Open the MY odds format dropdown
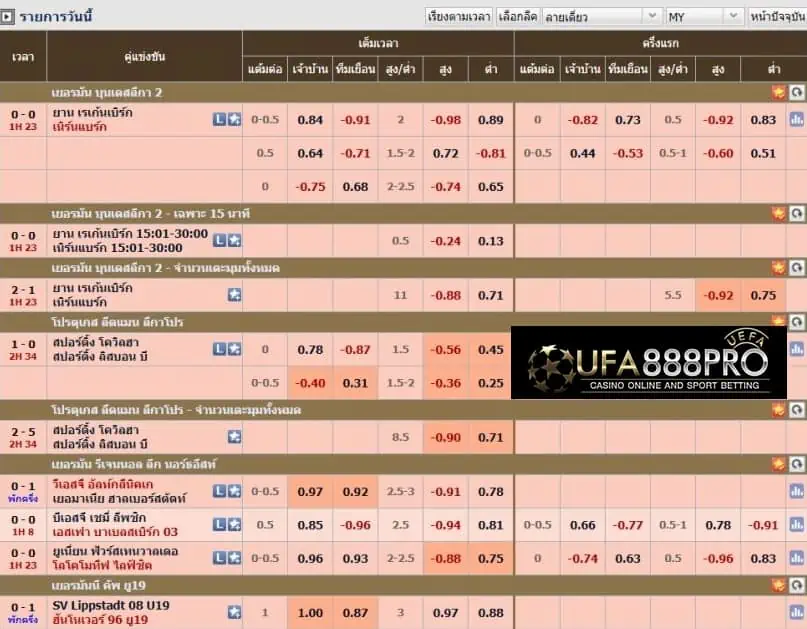The height and width of the screenshot is (629, 807). click(x=705, y=16)
